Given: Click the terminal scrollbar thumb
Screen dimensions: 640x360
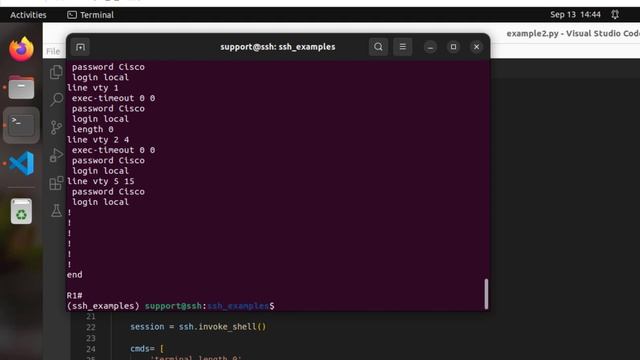Looking at the screenshot, I should pyautogui.click(x=486, y=294).
